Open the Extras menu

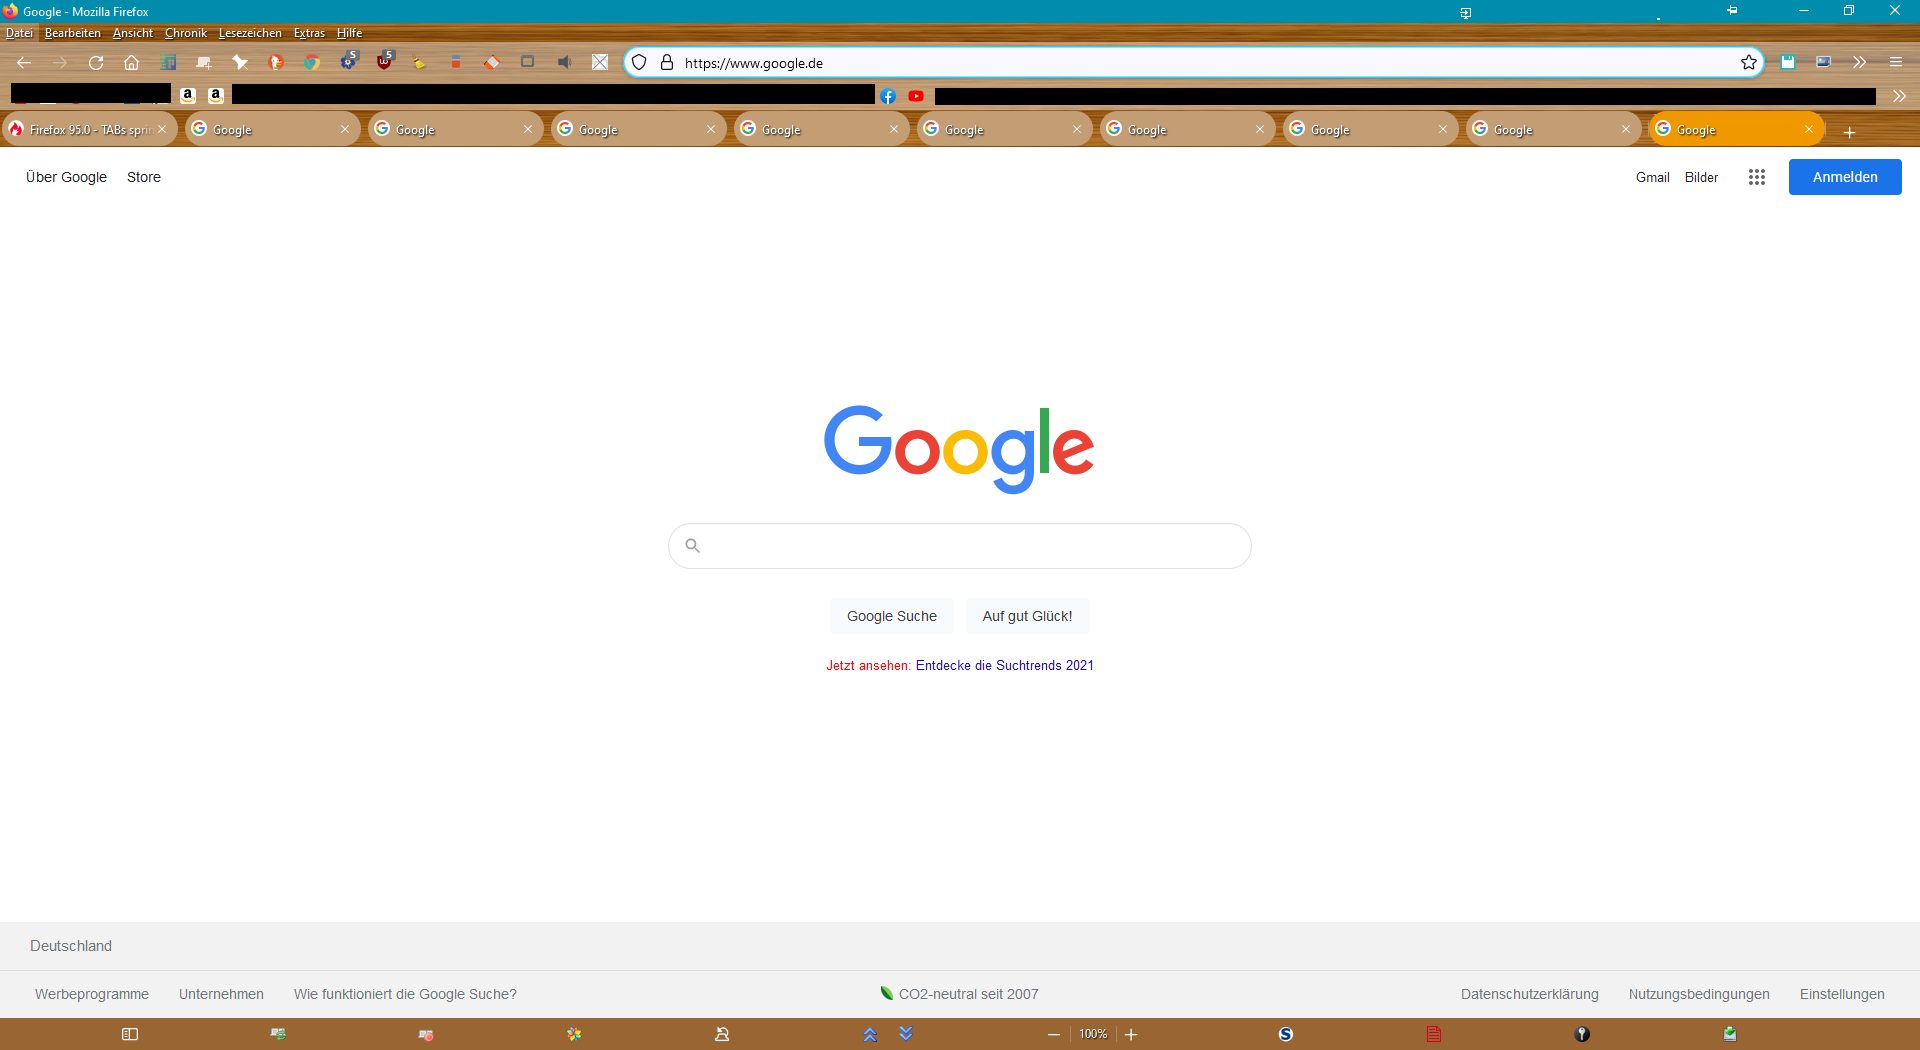pos(309,33)
